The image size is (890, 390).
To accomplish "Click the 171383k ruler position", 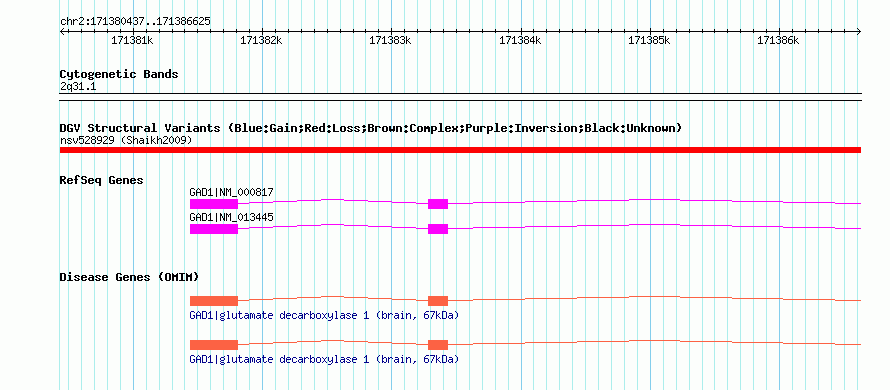I will pos(390,40).
